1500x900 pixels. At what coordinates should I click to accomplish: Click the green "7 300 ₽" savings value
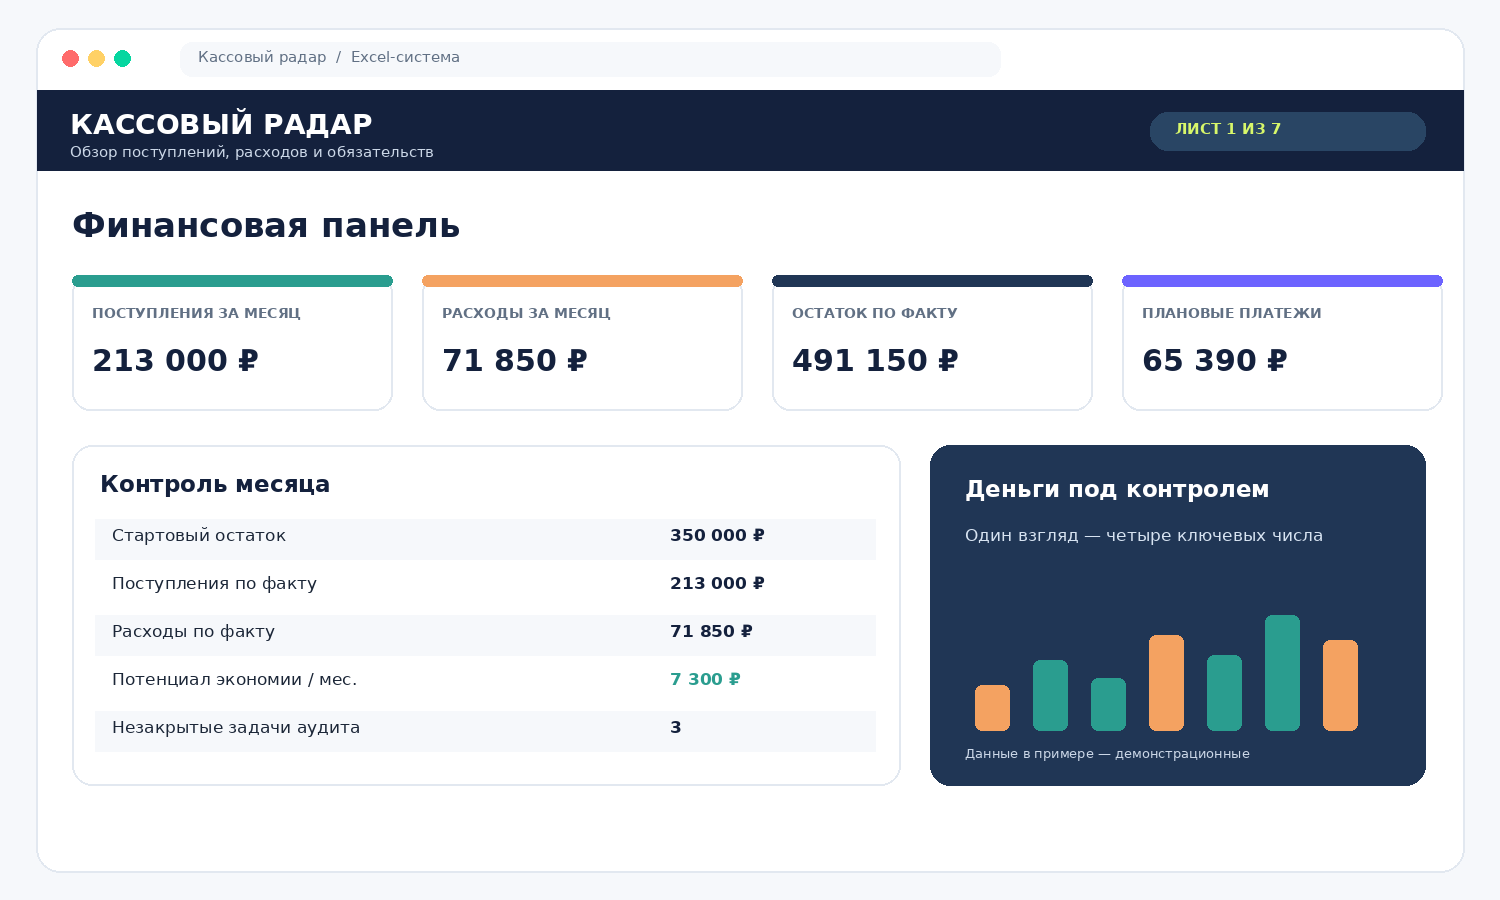pos(705,680)
